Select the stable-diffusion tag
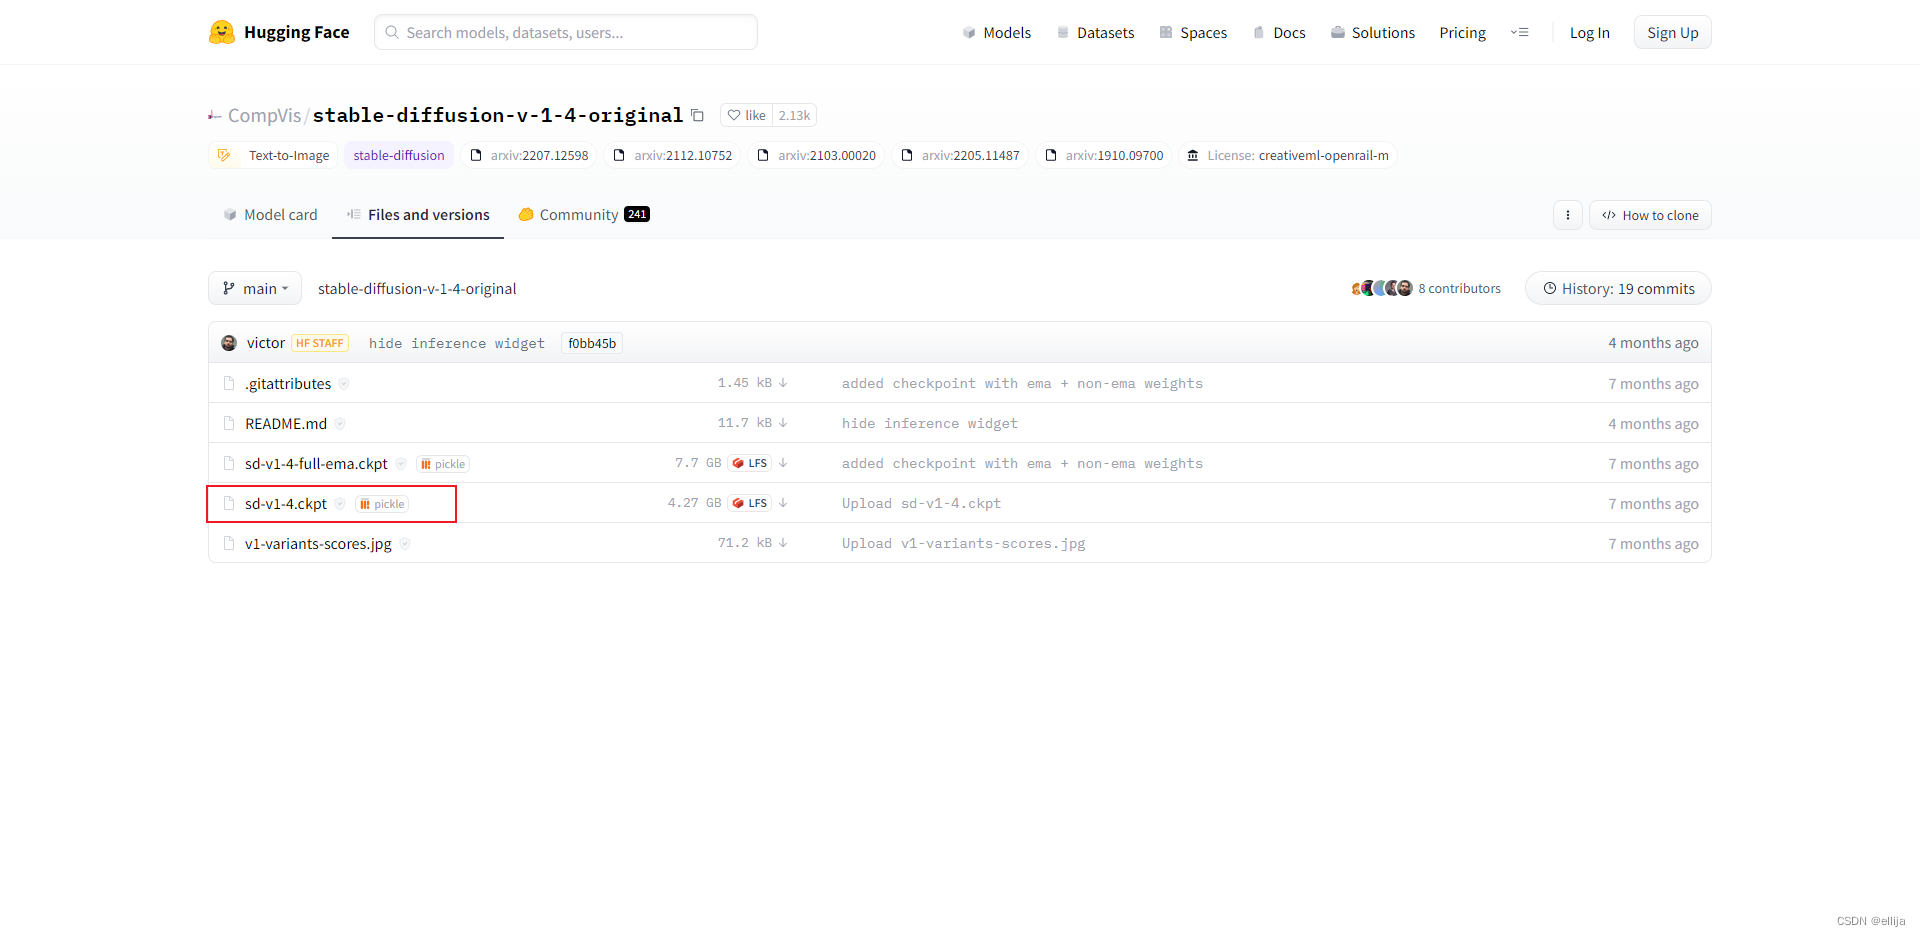This screenshot has width=1920, height=937. (x=399, y=155)
